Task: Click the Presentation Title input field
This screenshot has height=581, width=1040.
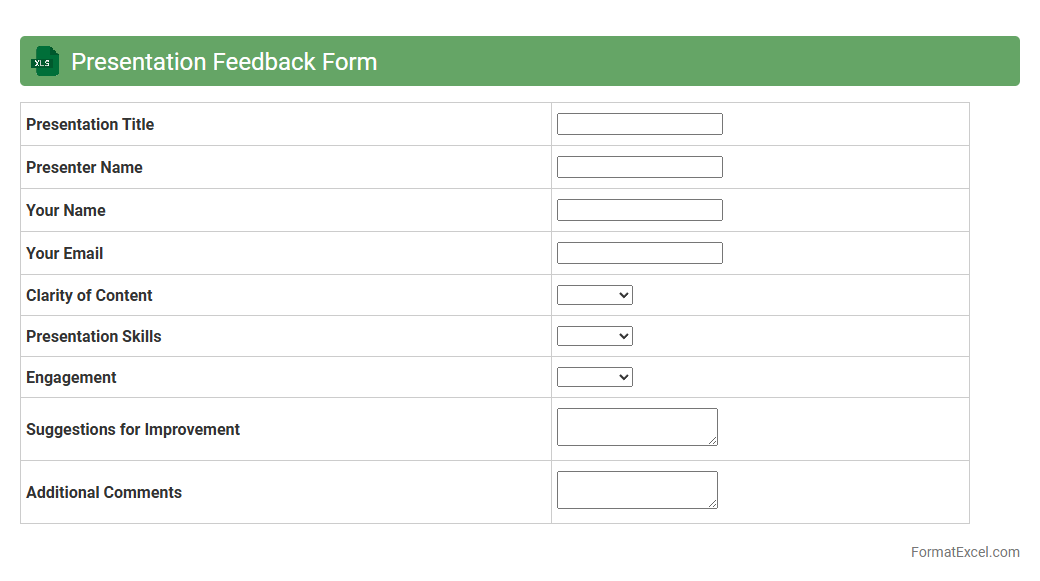Action: [639, 124]
